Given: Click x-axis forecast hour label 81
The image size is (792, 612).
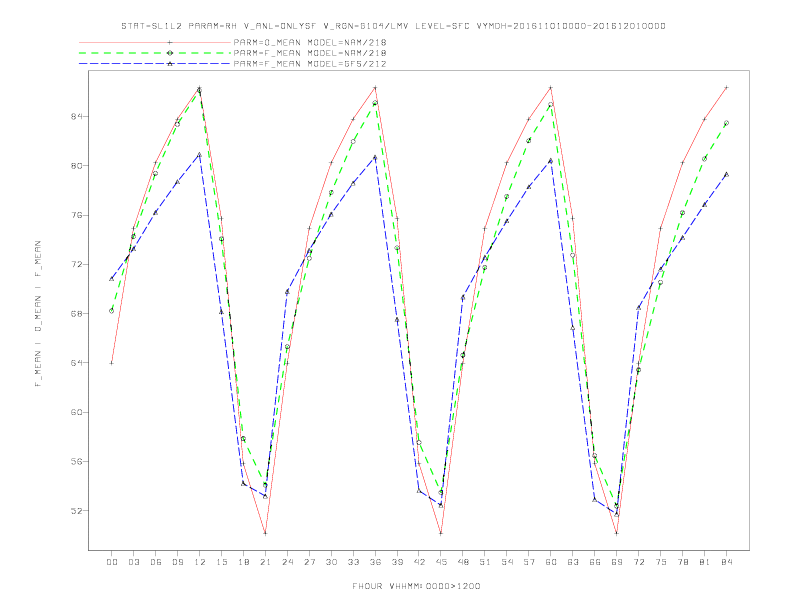Looking at the screenshot, I should [705, 562].
